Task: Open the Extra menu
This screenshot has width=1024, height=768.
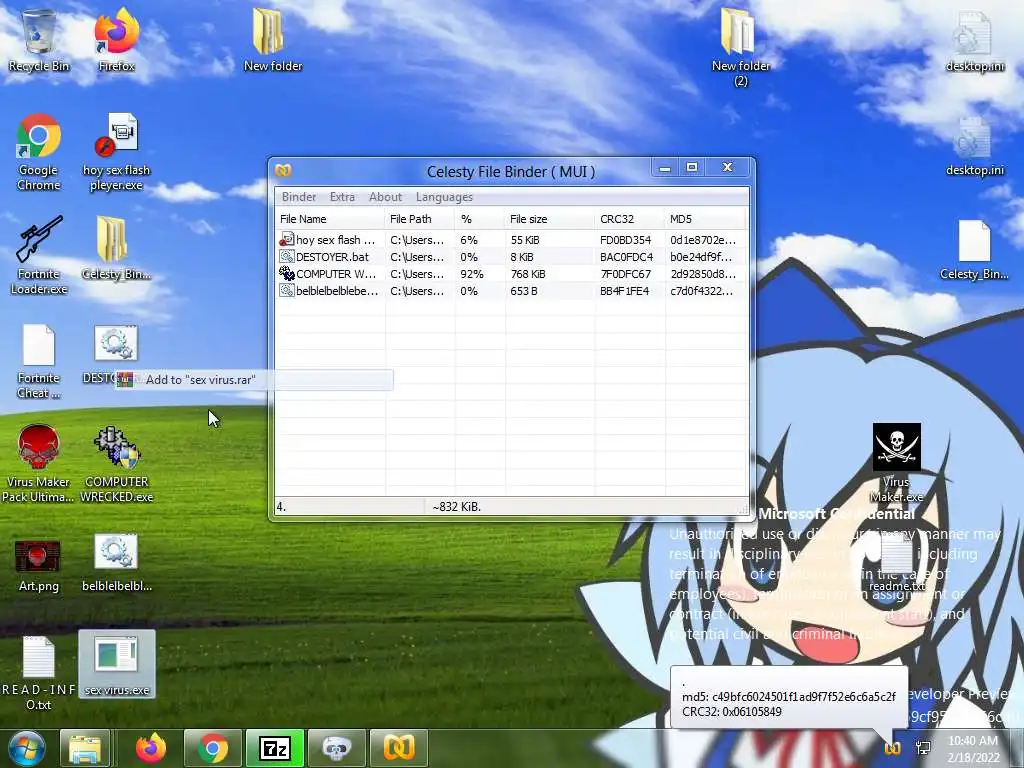Action: pos(342,197)
